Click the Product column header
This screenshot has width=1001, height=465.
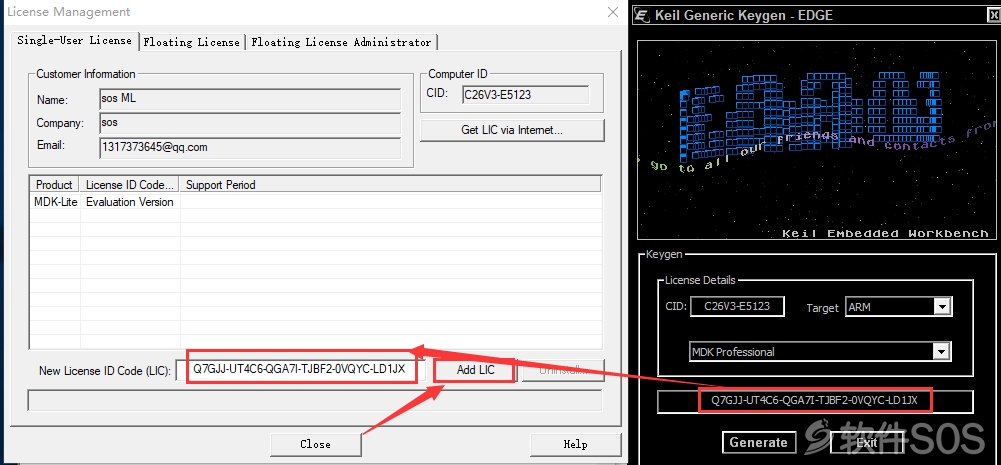[54, 185]
